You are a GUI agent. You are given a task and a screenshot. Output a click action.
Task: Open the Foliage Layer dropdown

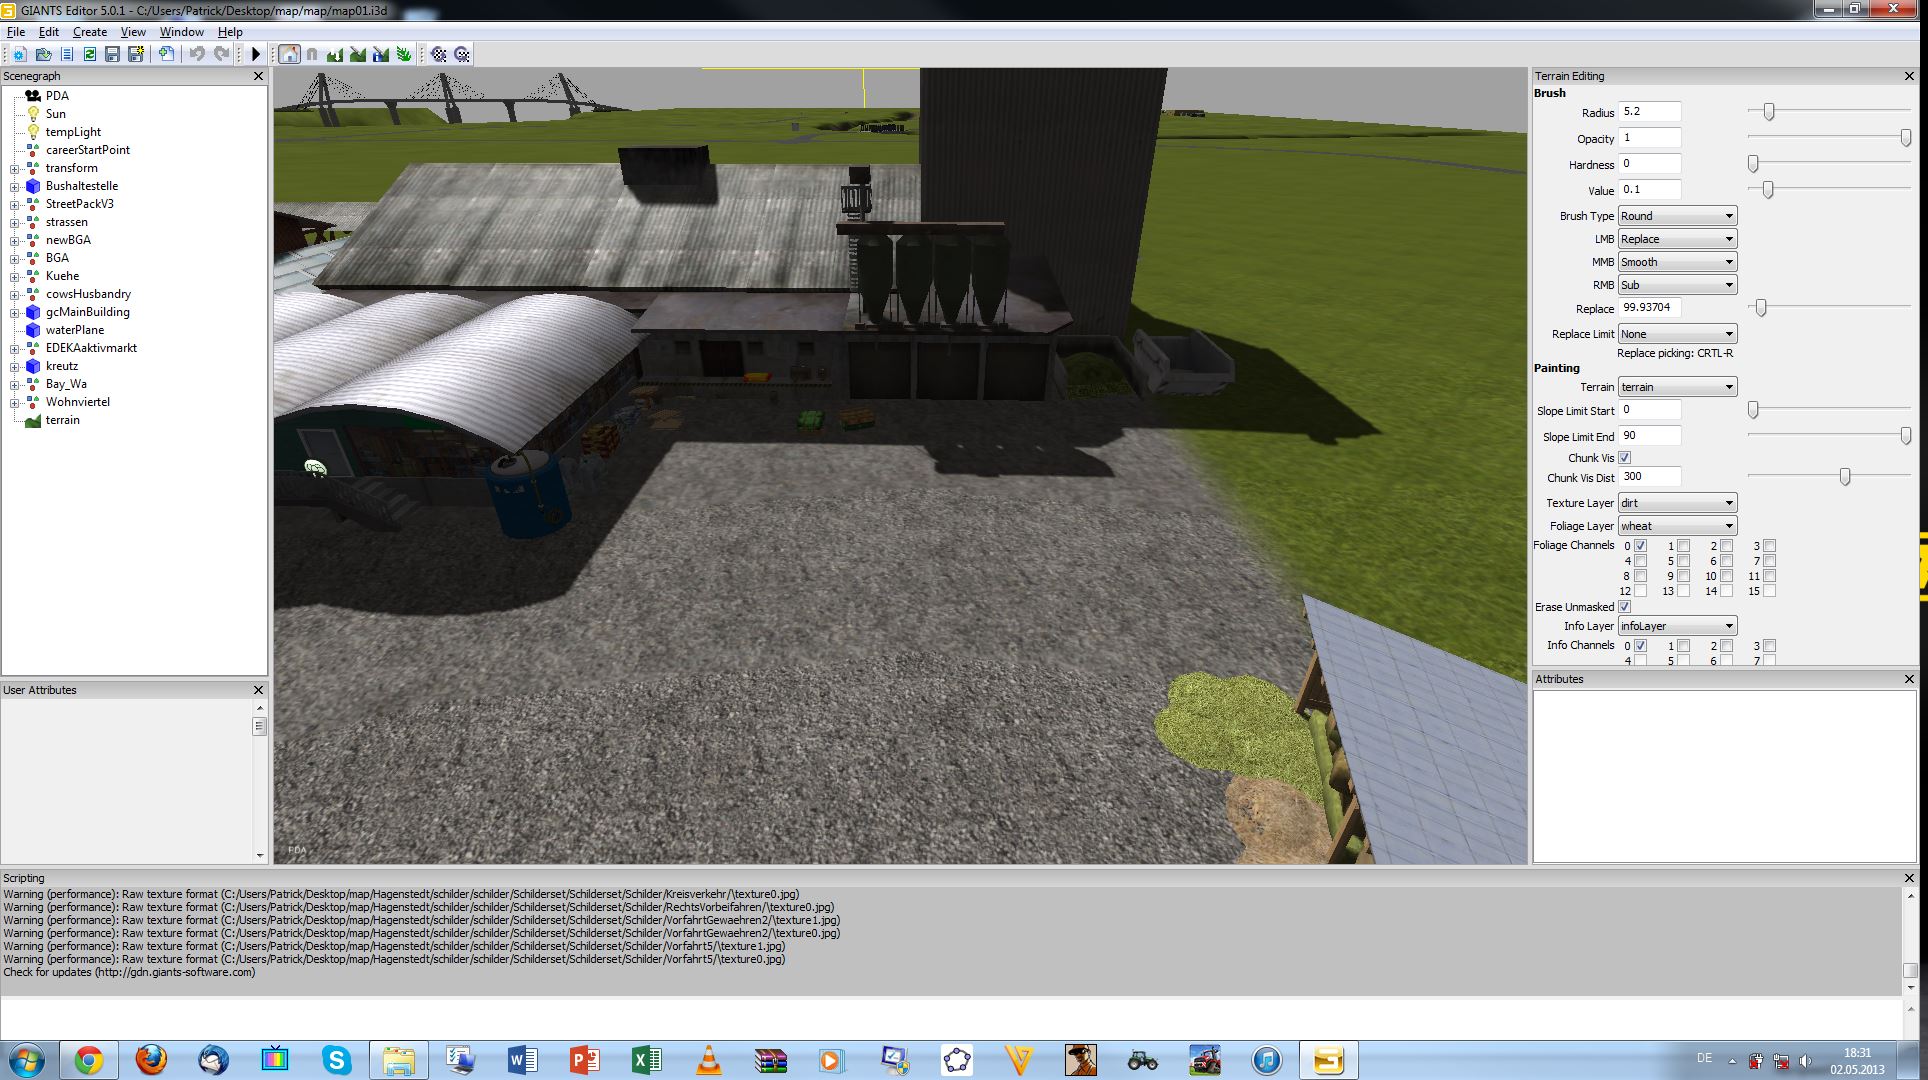tap(1677, 526)
